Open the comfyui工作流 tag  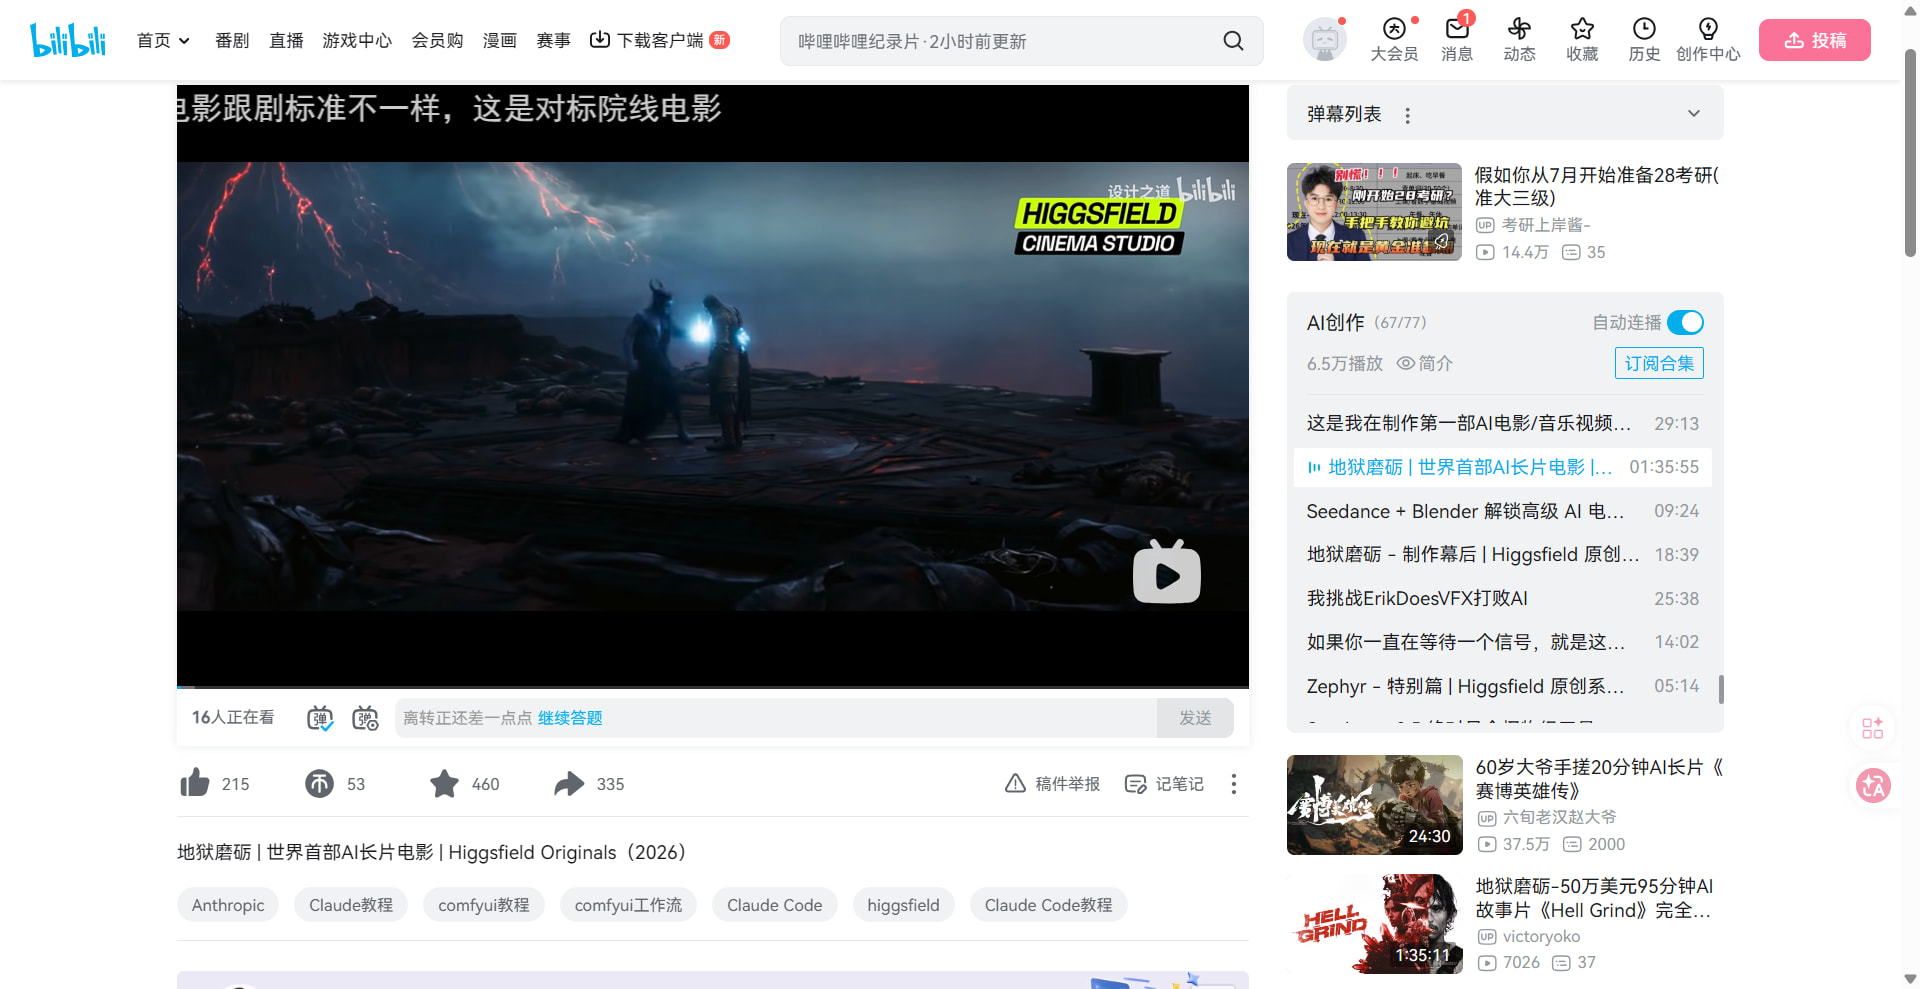628,905
